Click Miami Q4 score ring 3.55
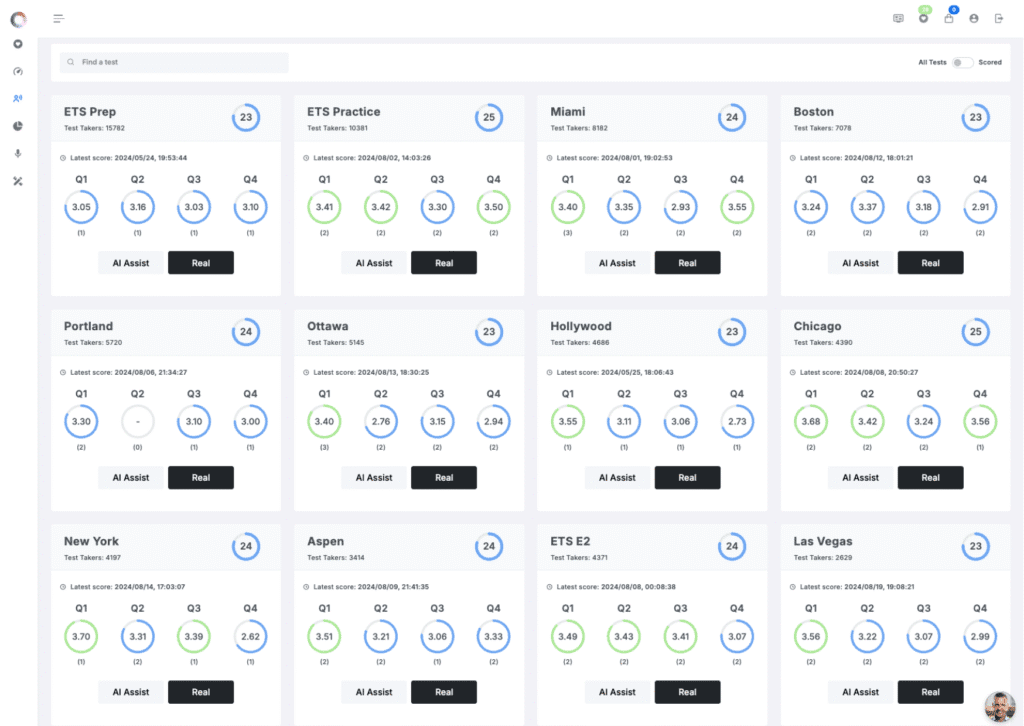The height and width of the screenshot is (726, 1024). point(737,207)
